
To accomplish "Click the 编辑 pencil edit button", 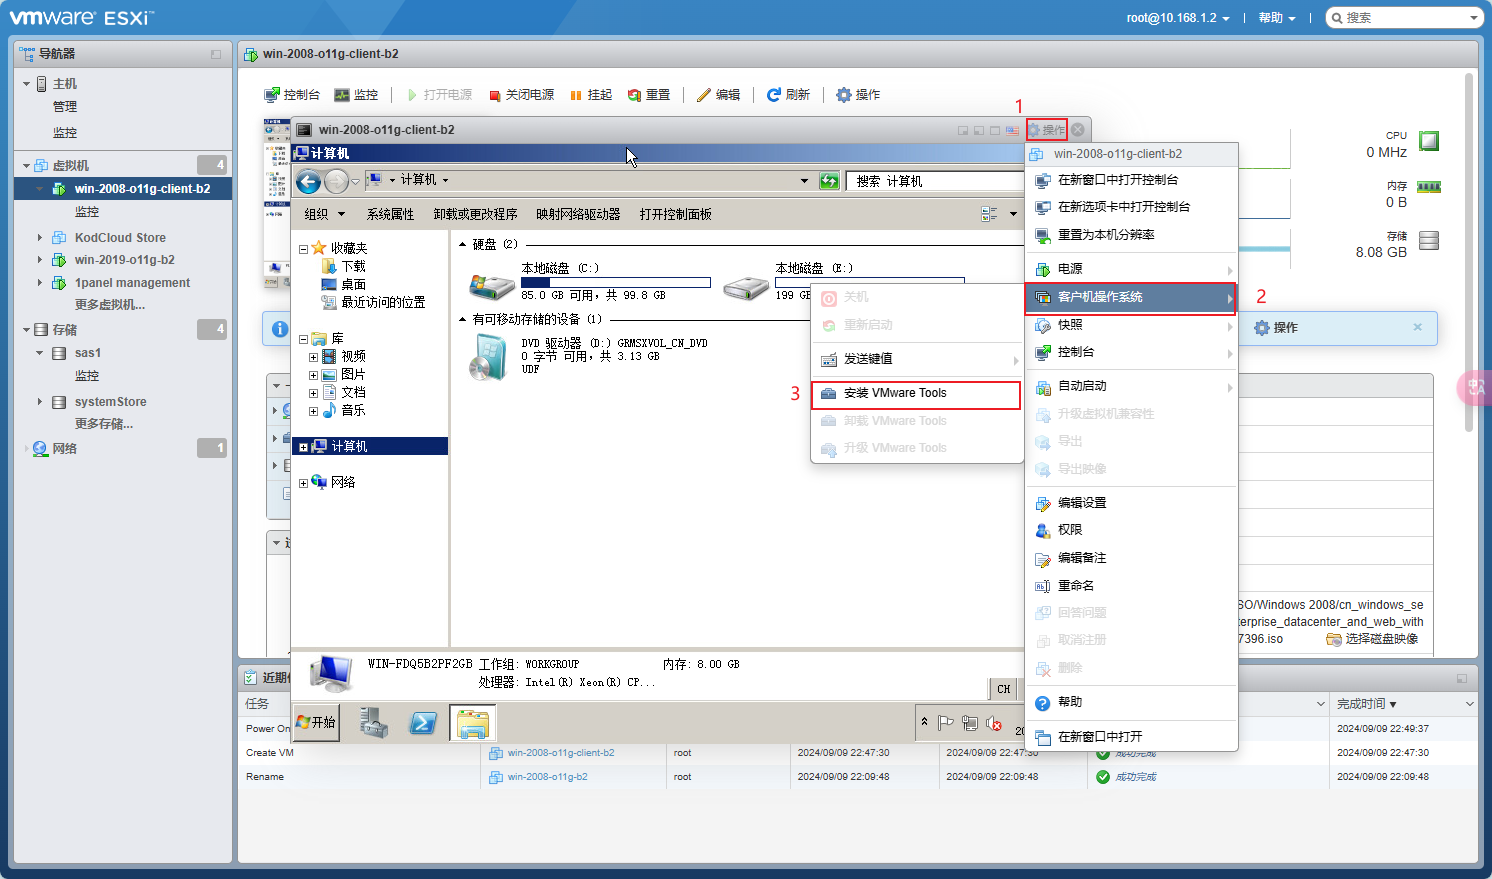I will point(718,95).
